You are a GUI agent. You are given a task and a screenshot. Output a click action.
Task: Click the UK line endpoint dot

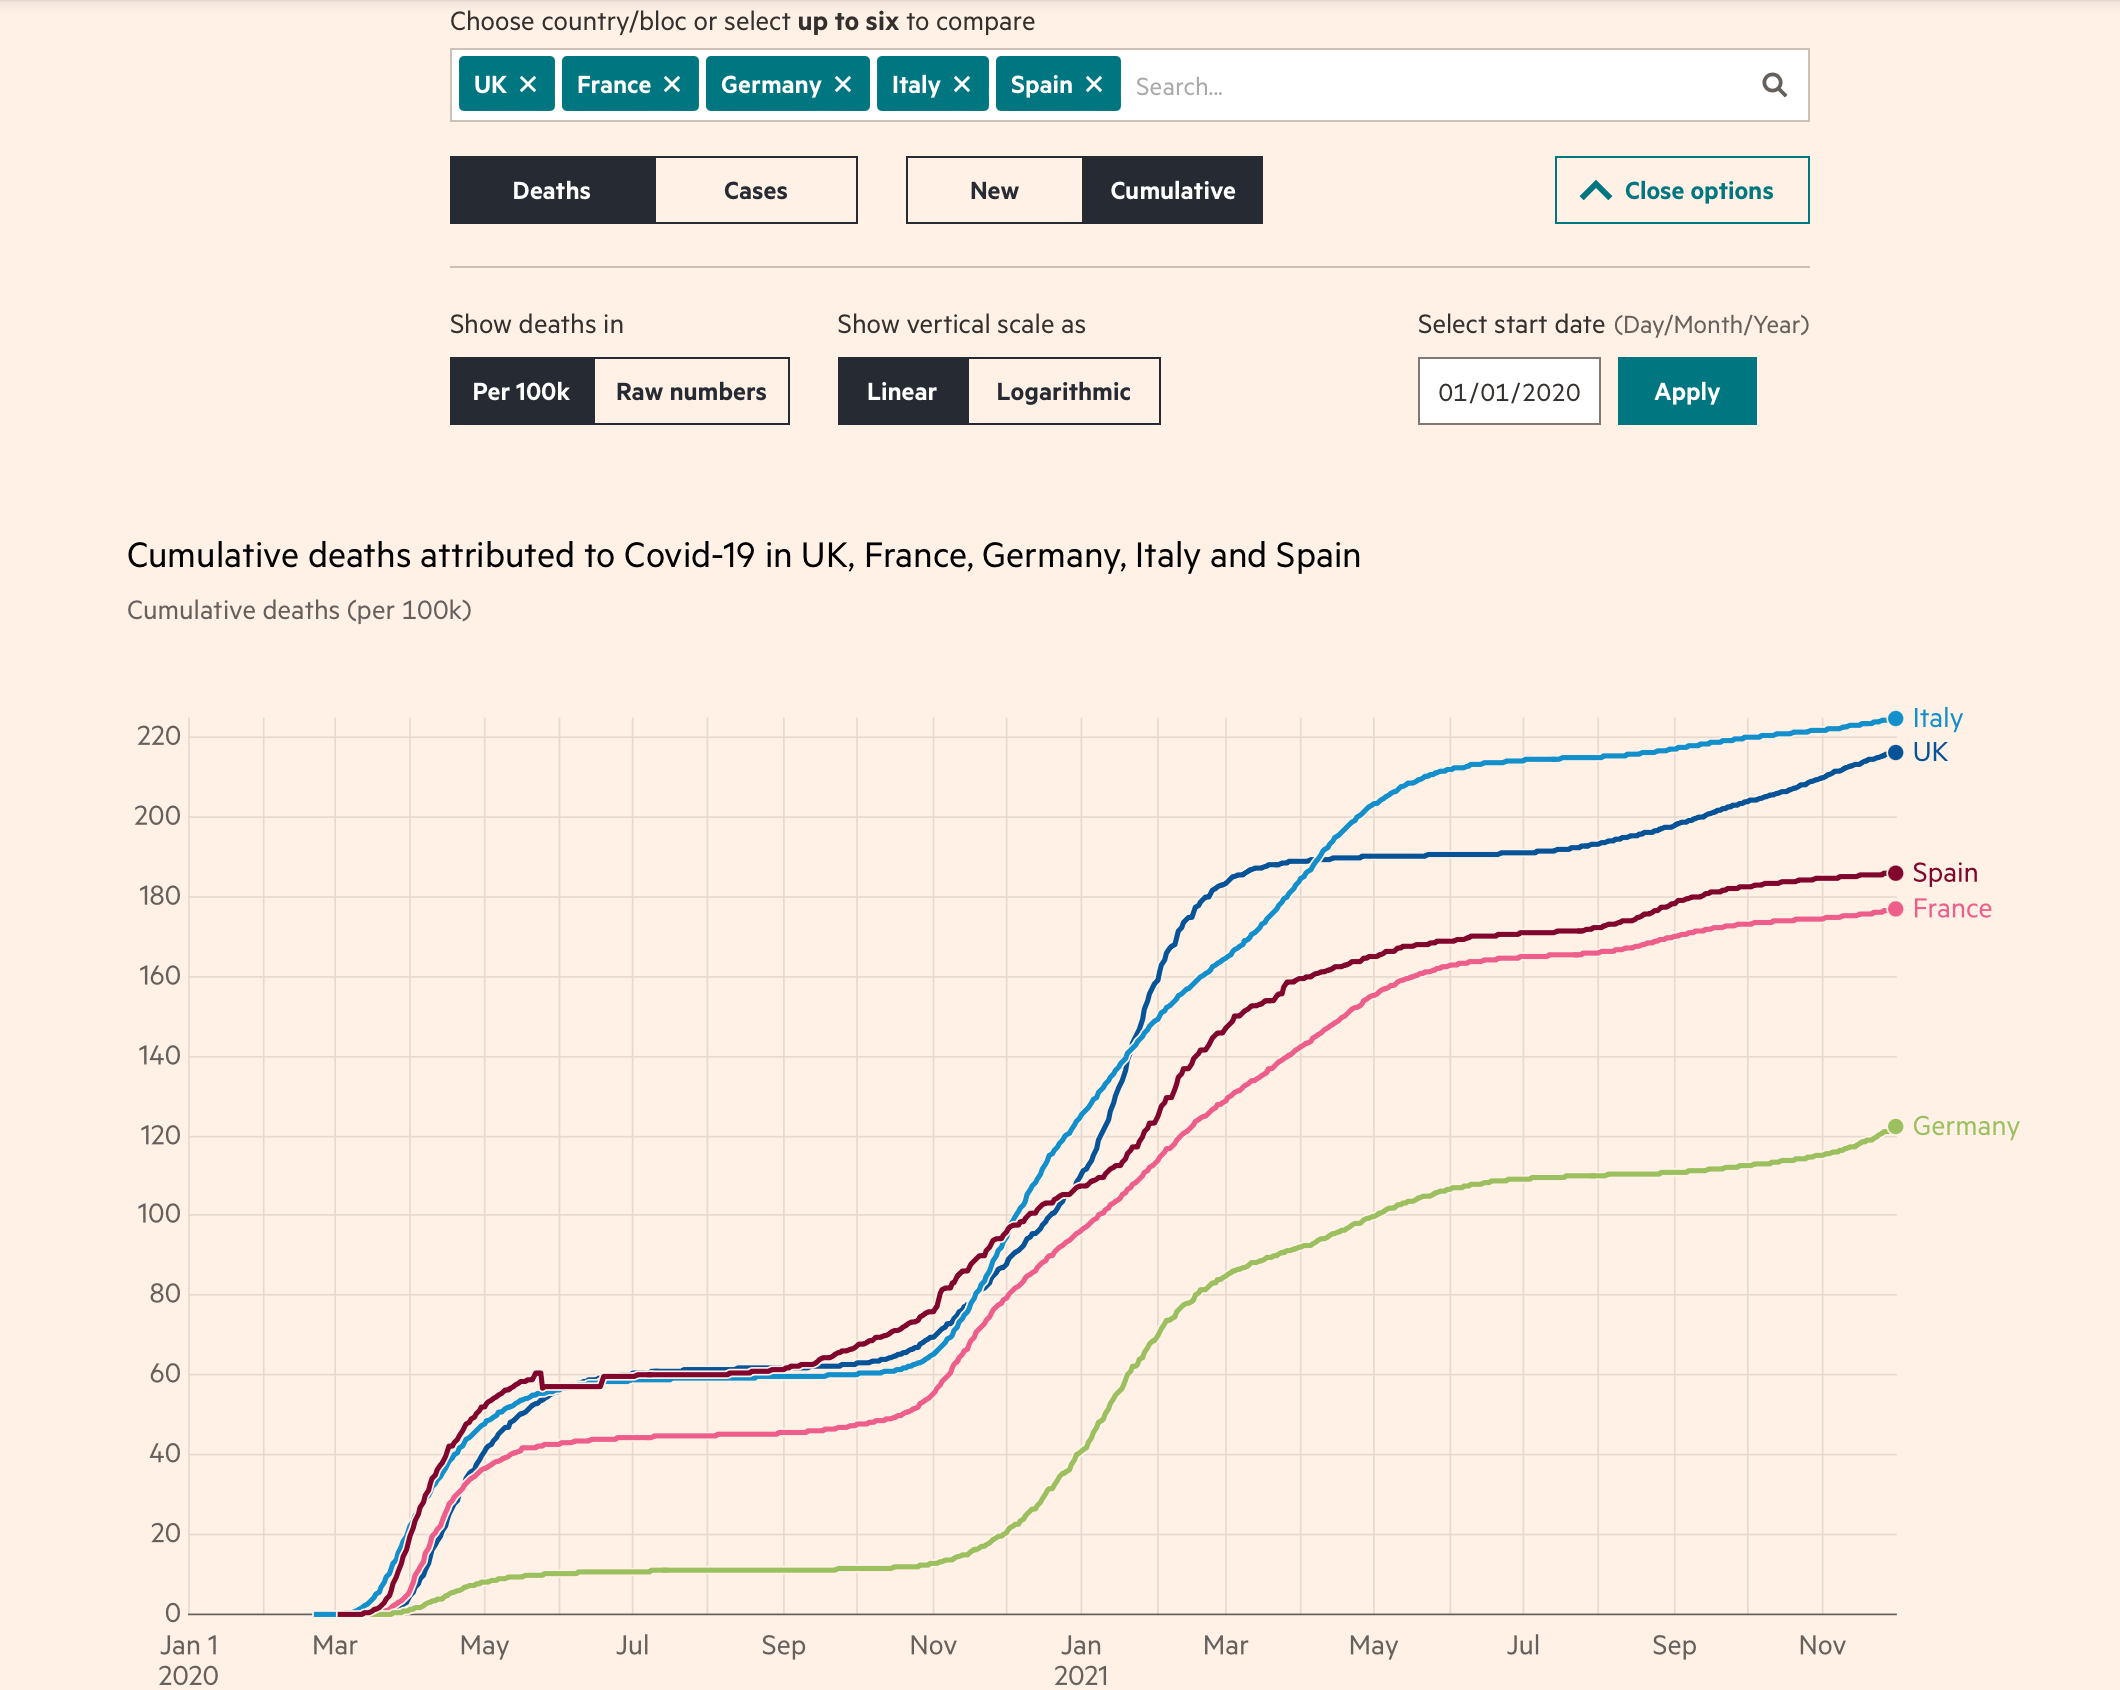(1895, 752)
